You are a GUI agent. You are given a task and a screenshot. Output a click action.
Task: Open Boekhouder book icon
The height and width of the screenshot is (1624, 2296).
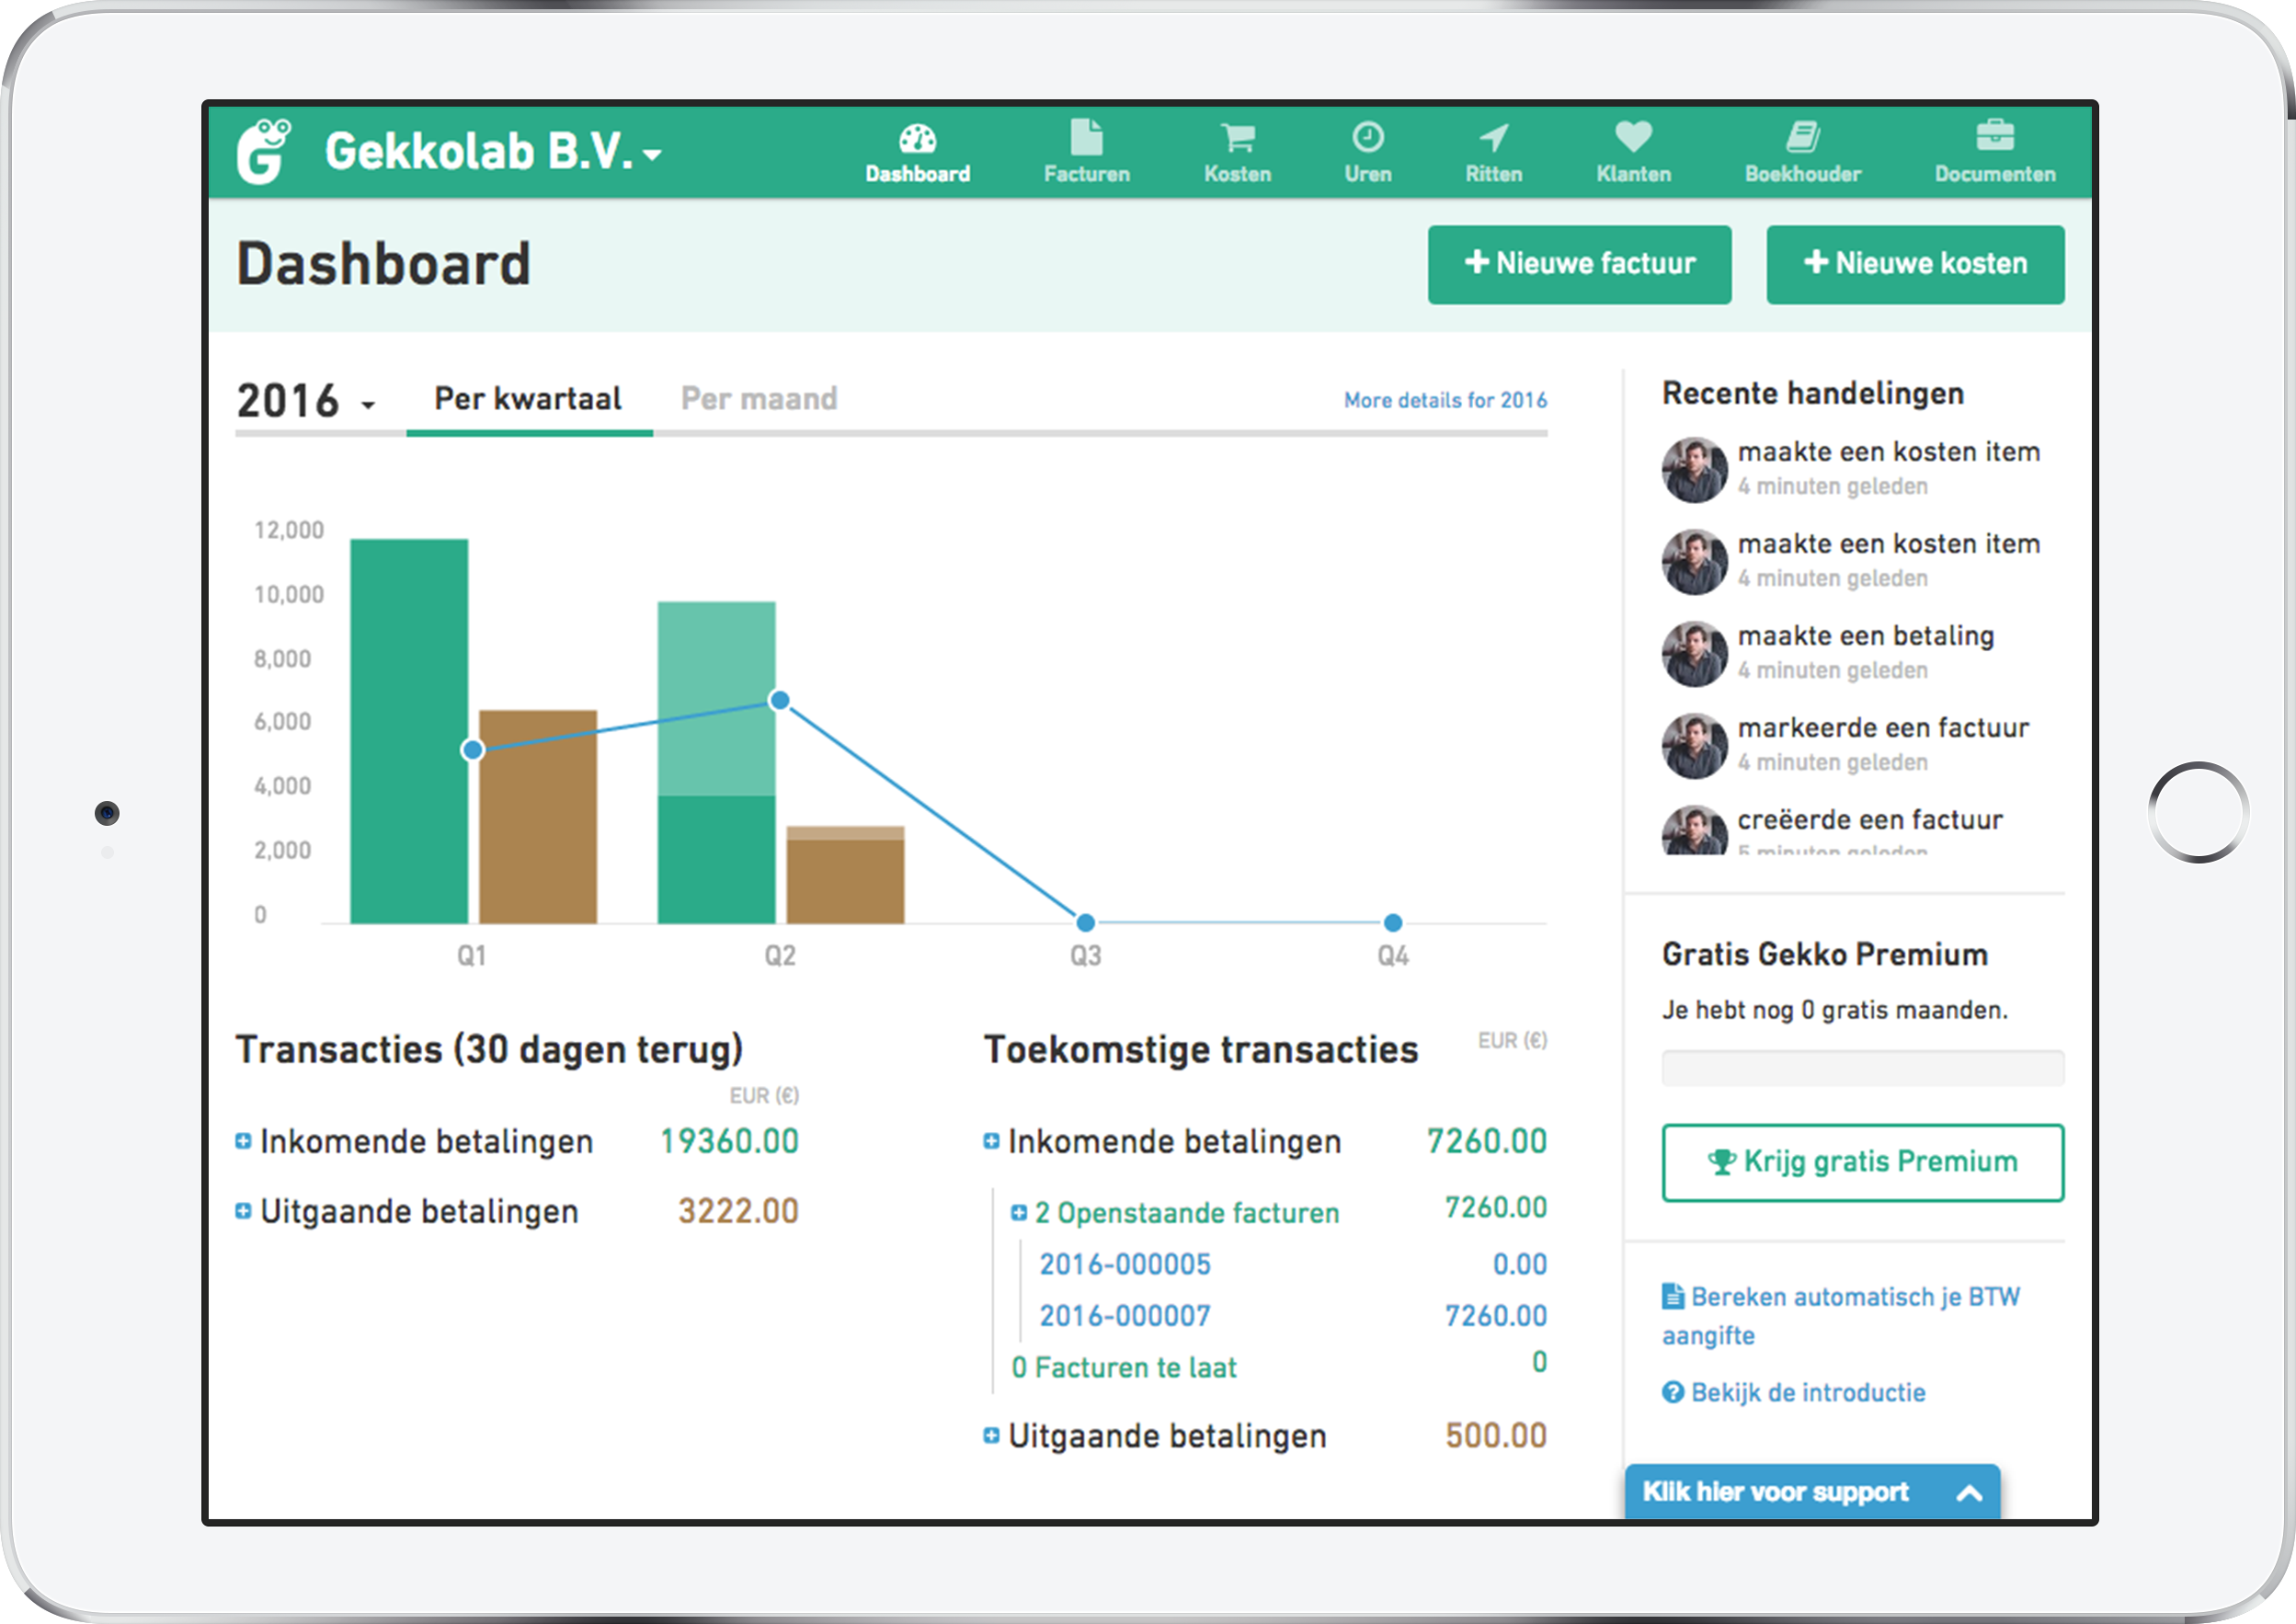1802,137
